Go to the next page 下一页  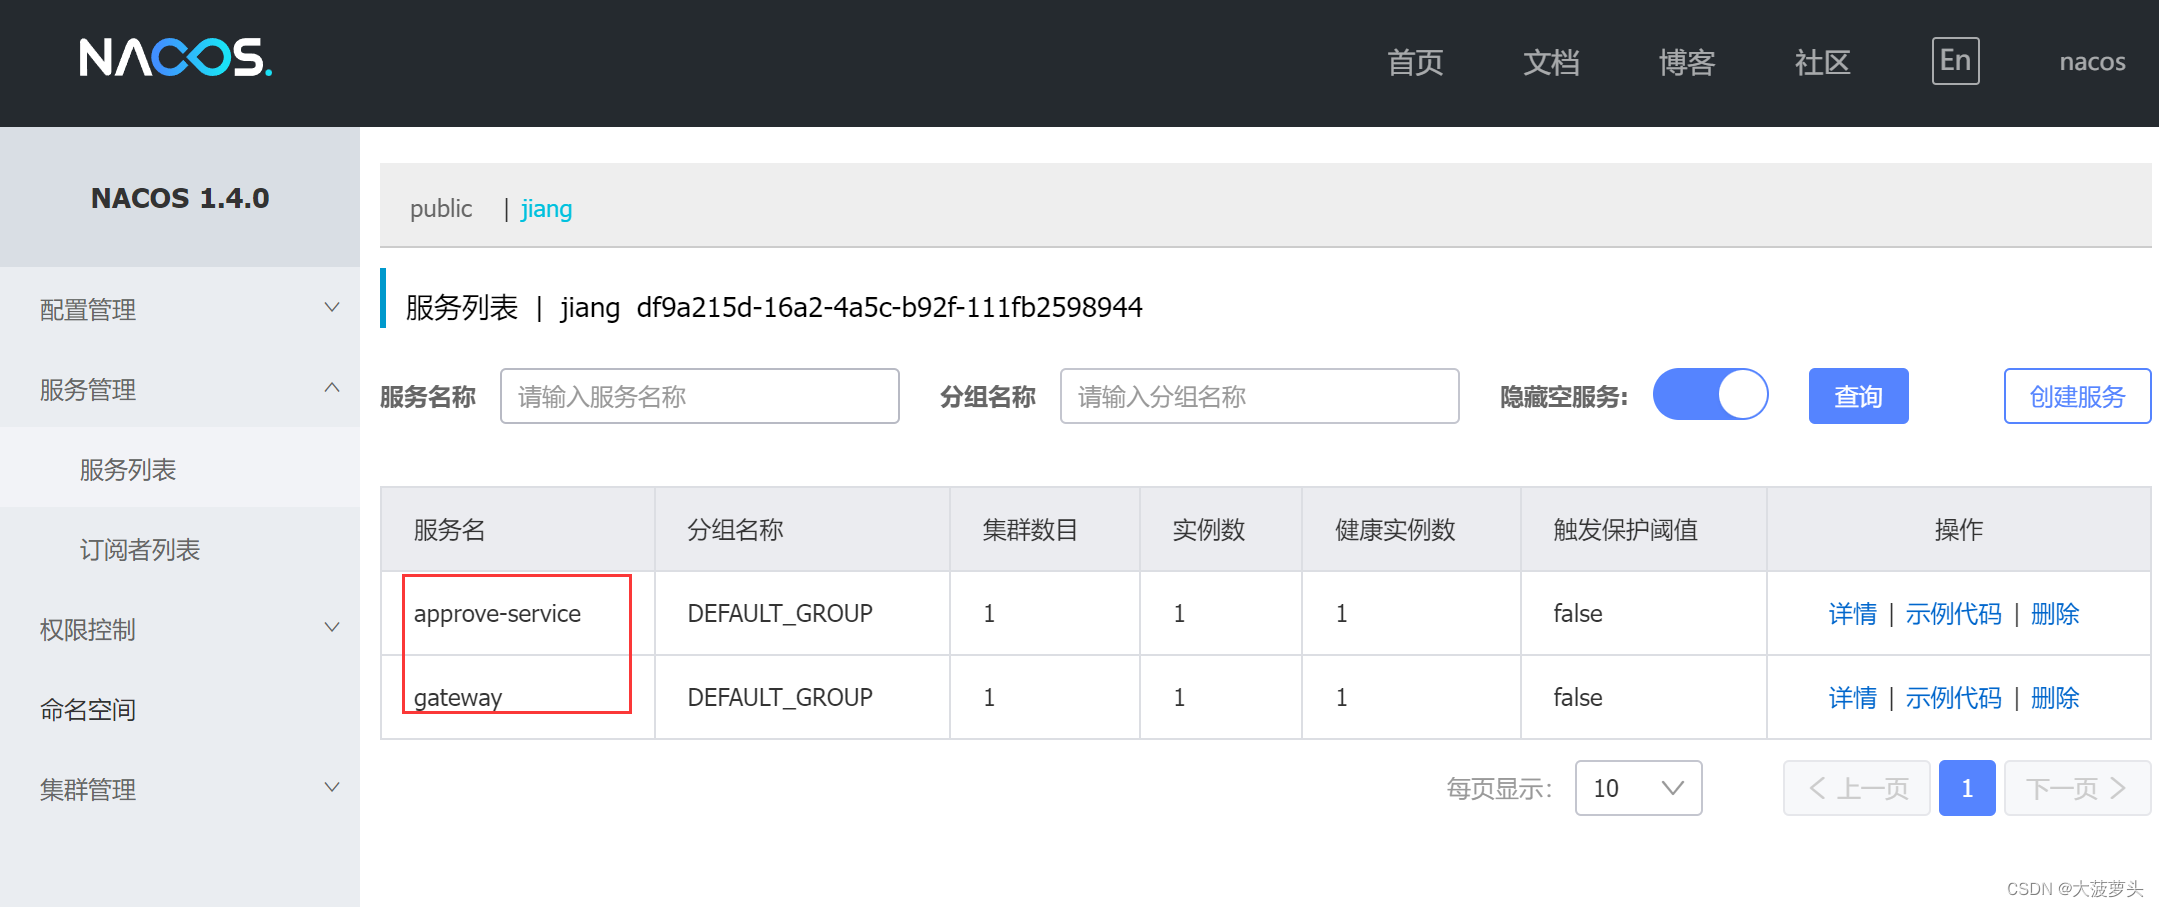pos(2077,788)
